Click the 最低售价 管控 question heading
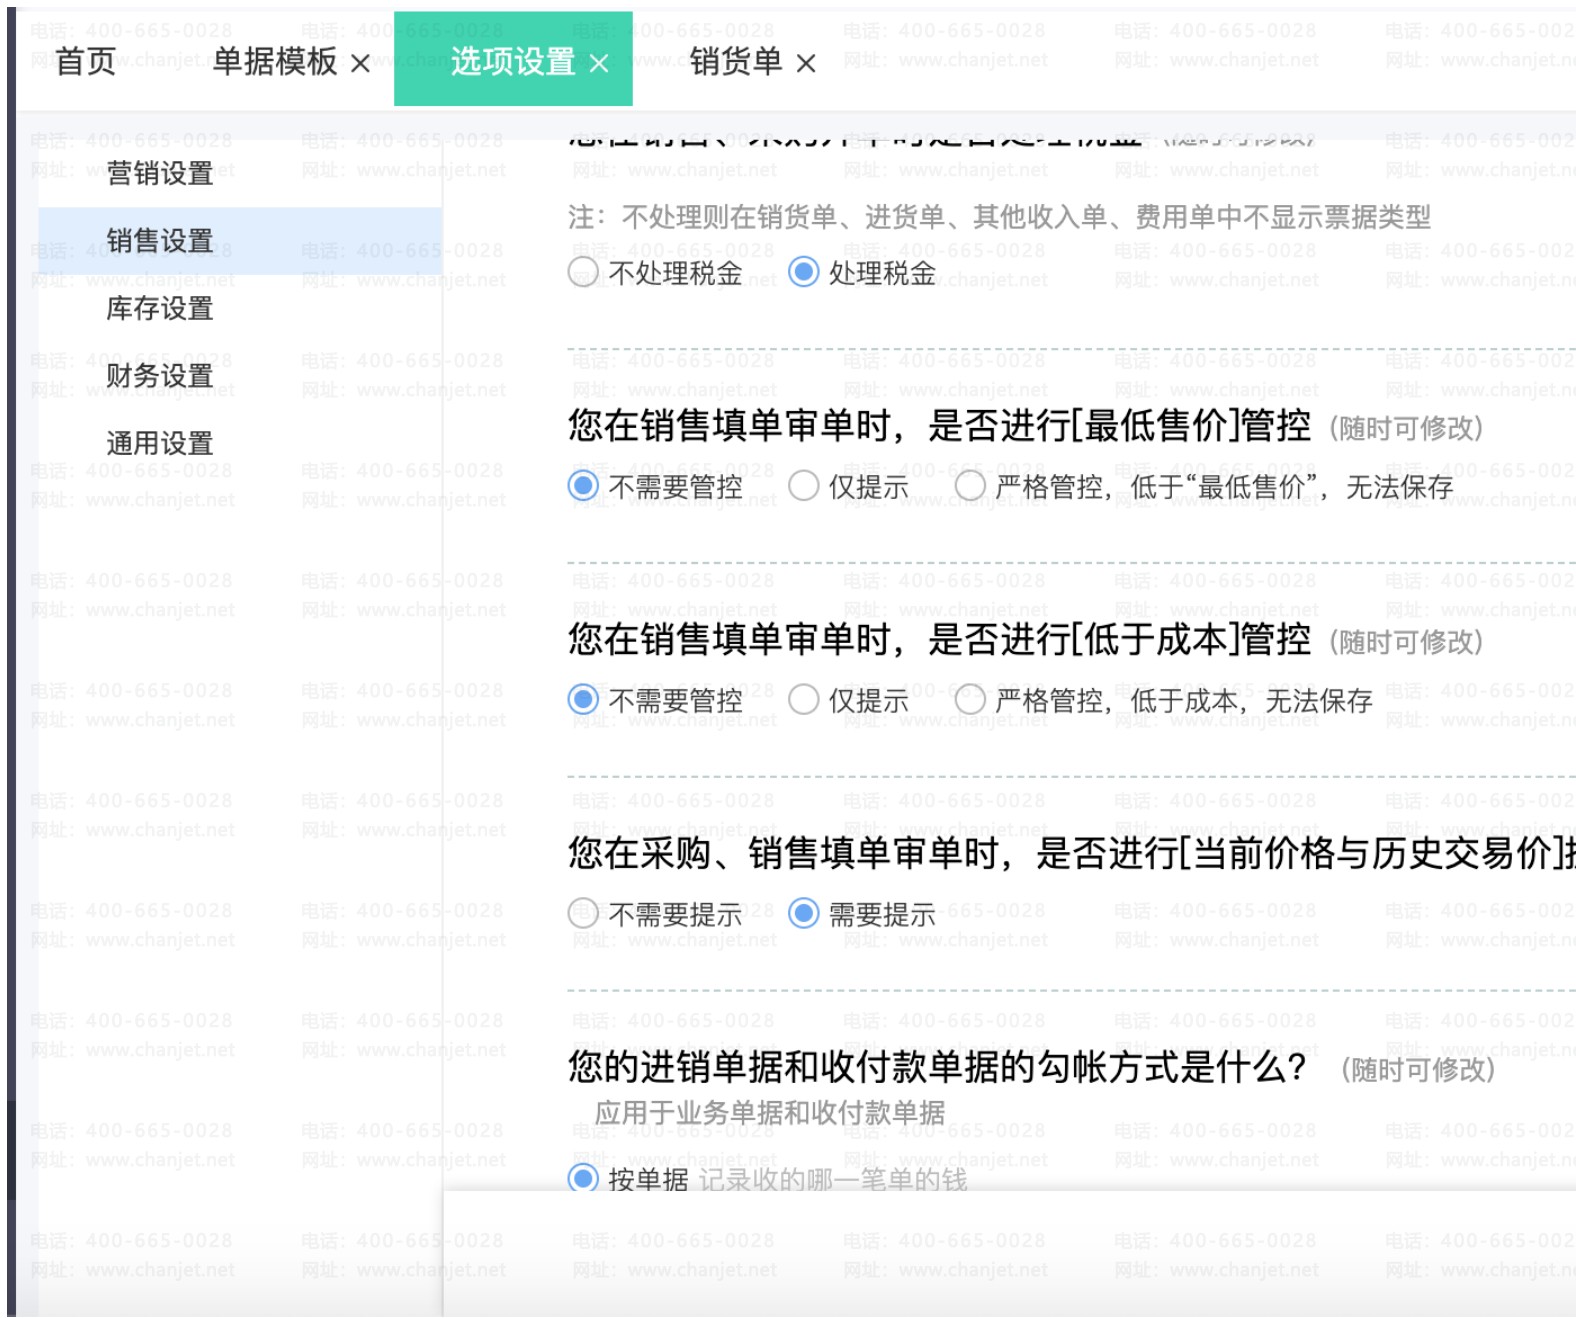Image resolution: width=1576 pixels, height=1318 pixels. tap(939, 426)
